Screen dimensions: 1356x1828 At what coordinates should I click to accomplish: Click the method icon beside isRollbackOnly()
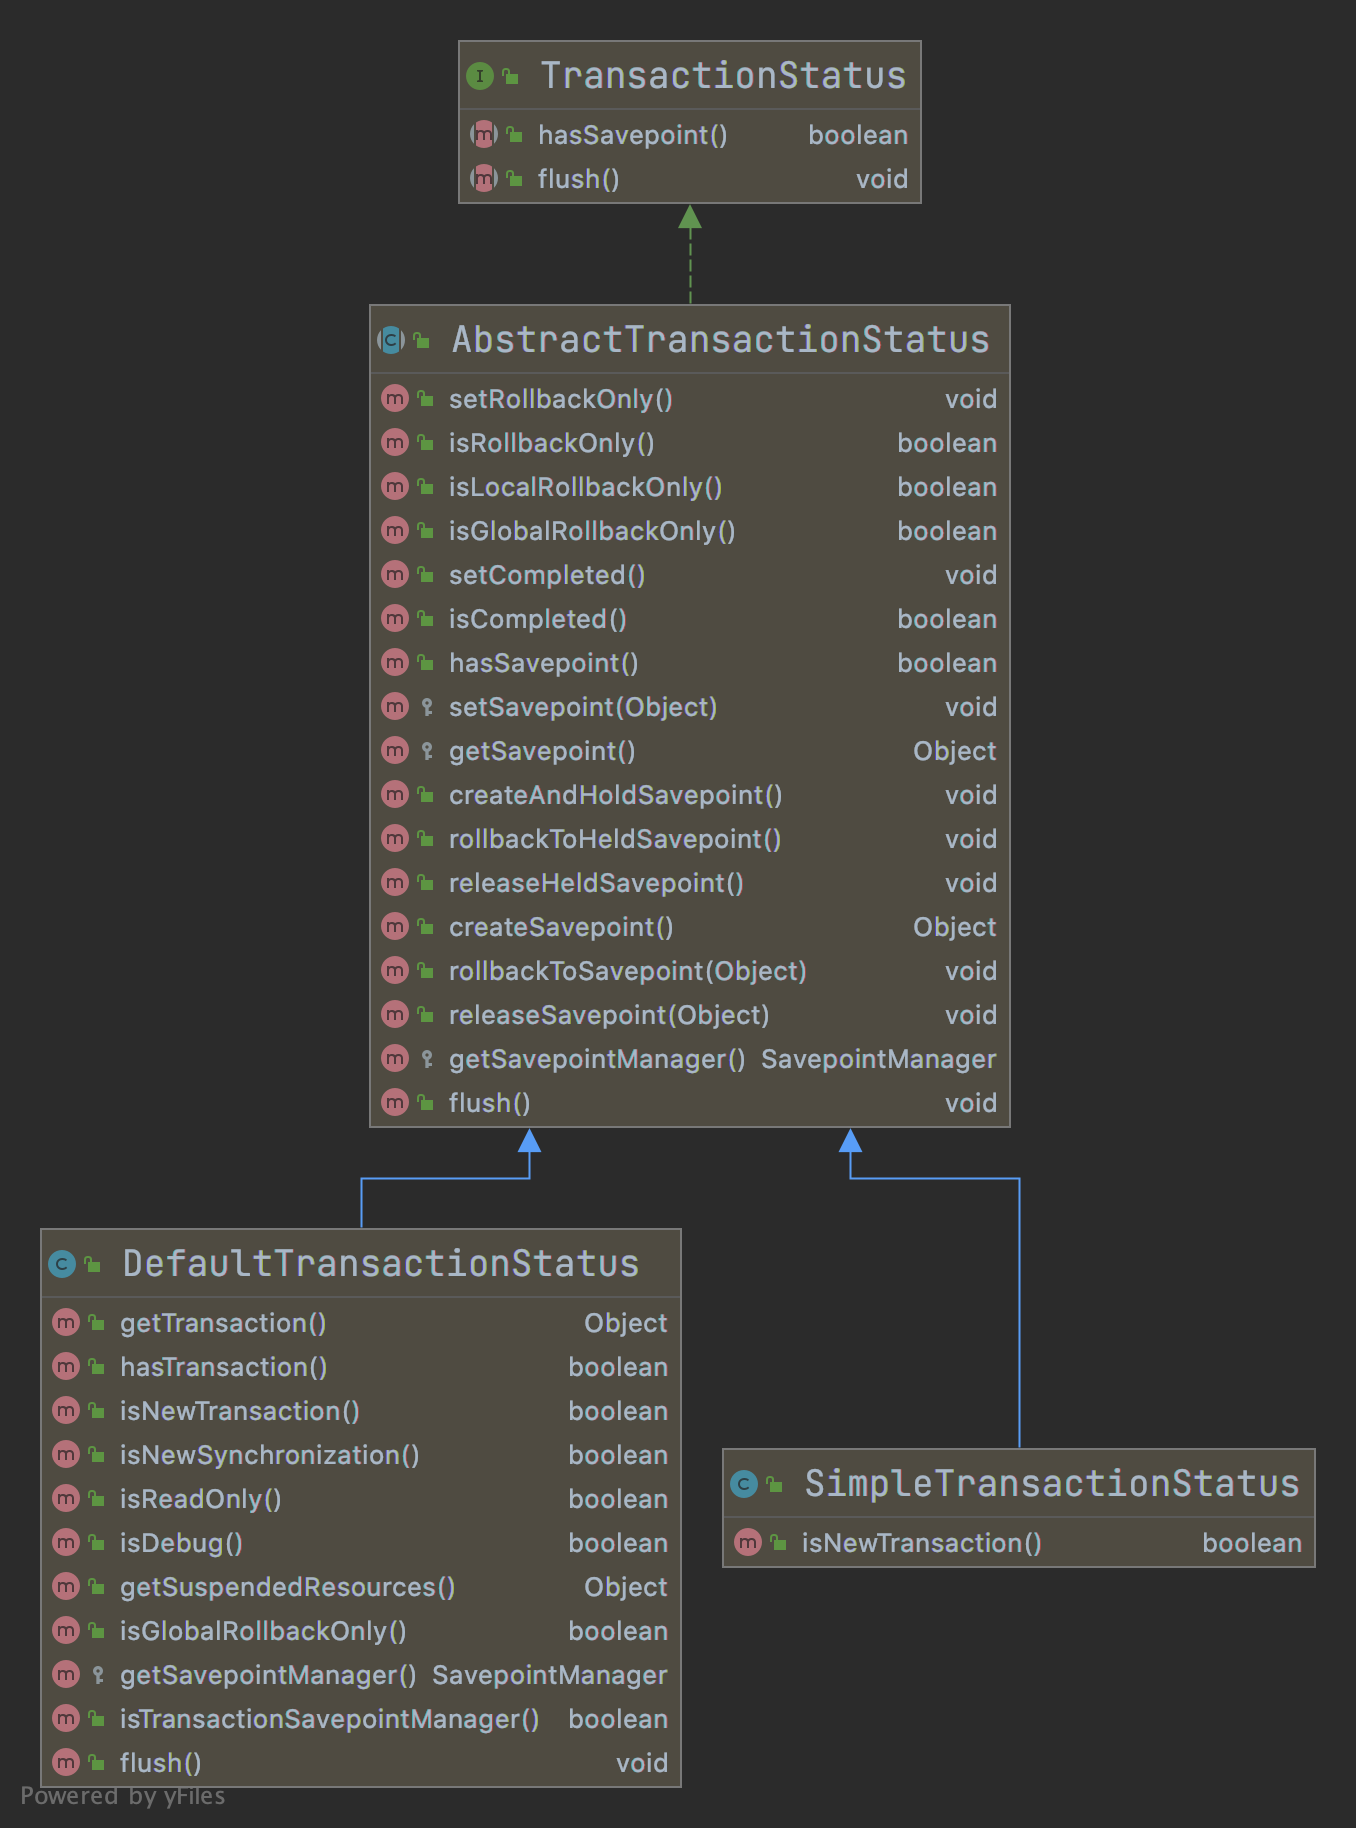coord(395,443)
